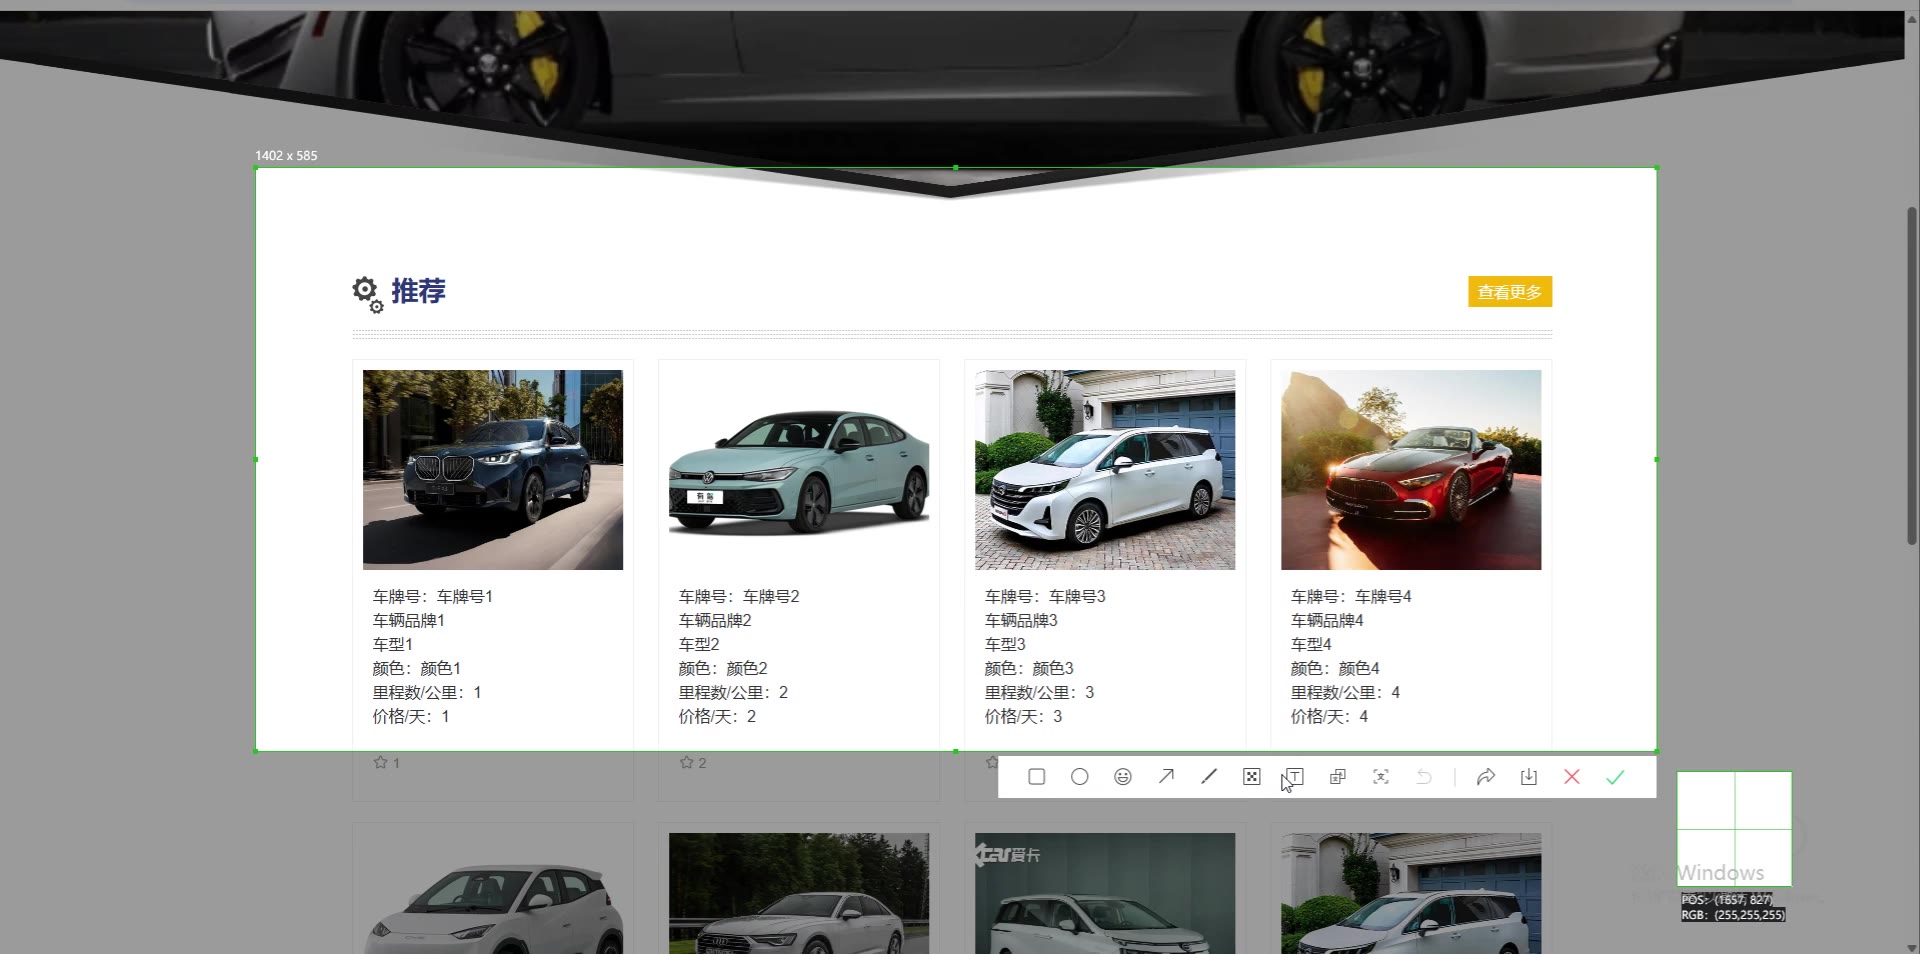The image size is (1920, 954).
Task: Click the text 车牌号：车牌号4
Action: [1351, 596]
